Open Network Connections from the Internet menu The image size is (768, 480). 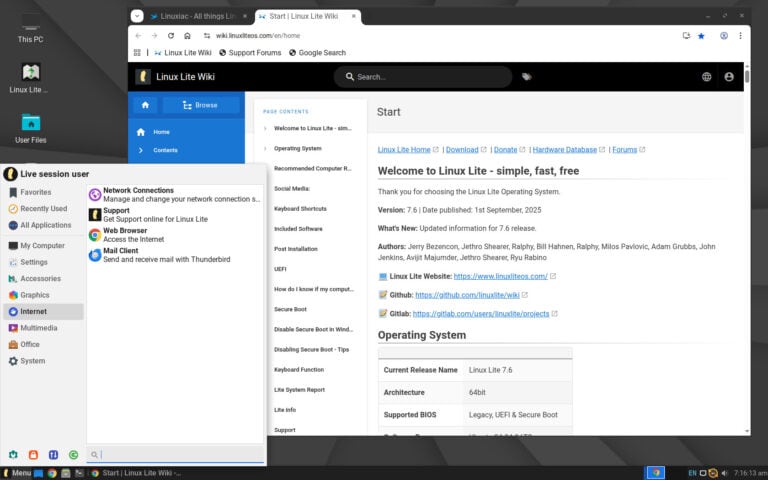[138, 191]
